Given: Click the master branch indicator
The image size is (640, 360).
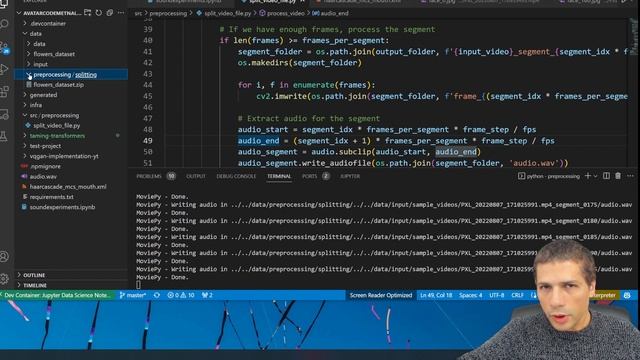Looking at the screenshot, I should pos(133,295).
